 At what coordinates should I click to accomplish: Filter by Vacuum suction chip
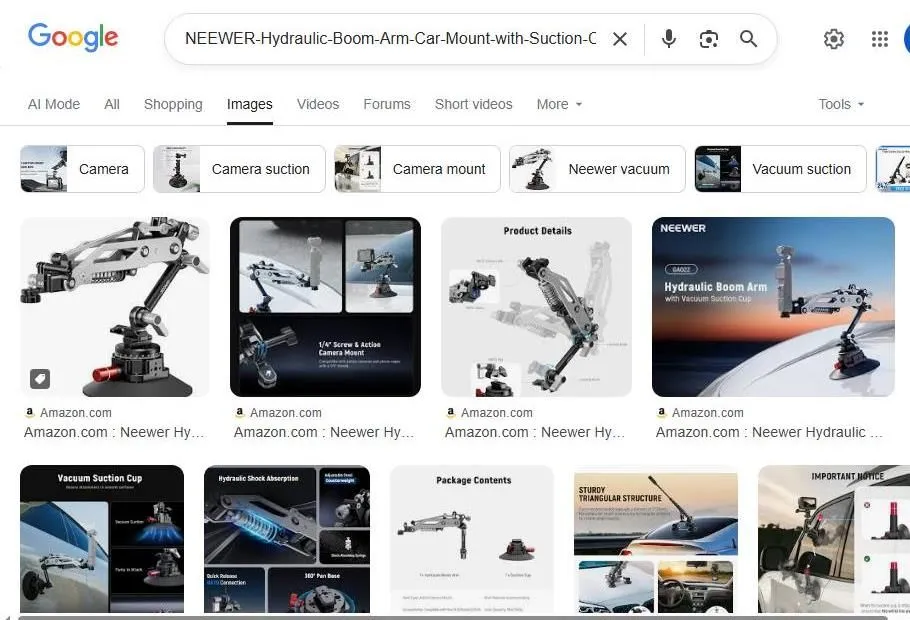pyautogui.click(x=780, y=169)
